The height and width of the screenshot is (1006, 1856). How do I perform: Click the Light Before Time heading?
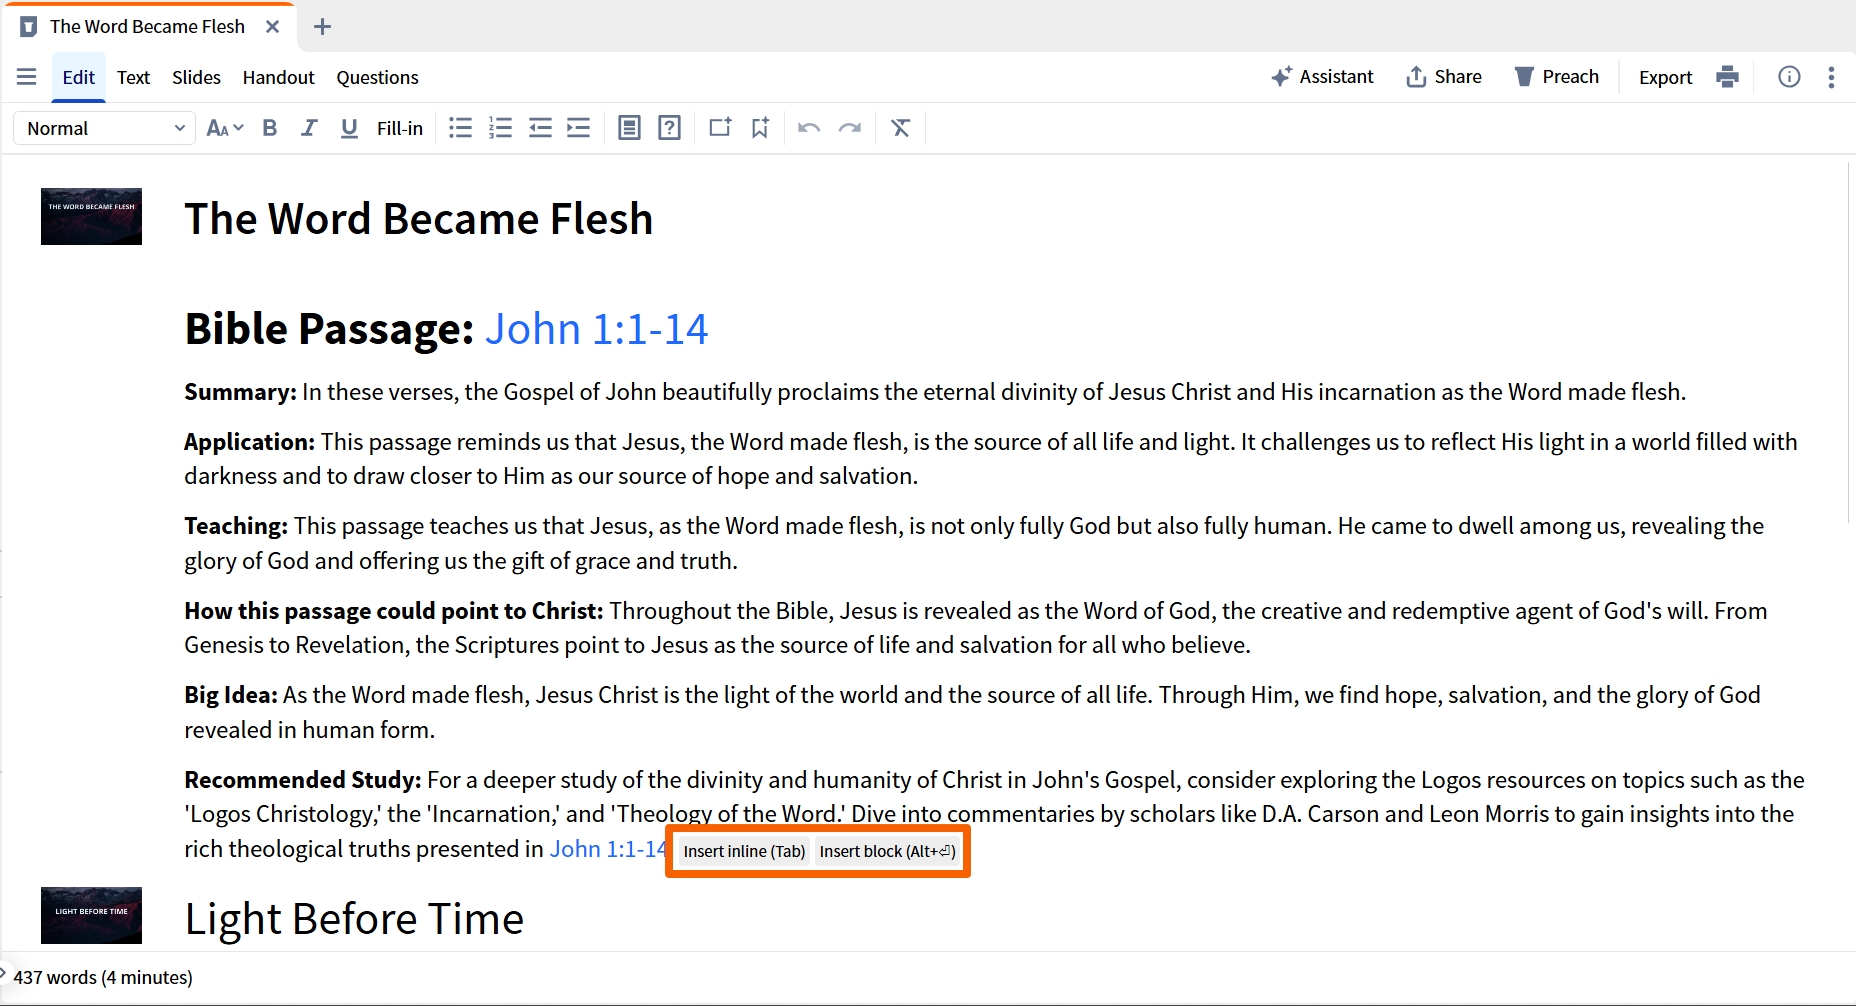click(354, 918)
